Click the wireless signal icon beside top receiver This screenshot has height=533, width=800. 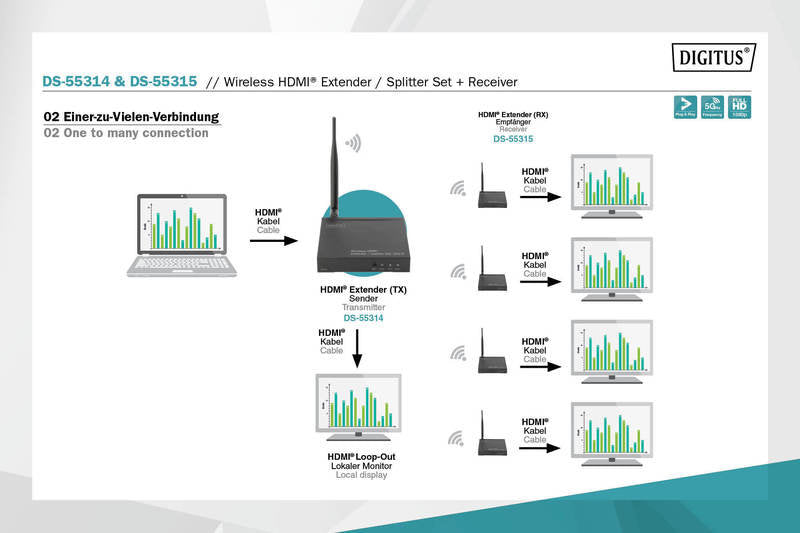click(x=458, y=188)
